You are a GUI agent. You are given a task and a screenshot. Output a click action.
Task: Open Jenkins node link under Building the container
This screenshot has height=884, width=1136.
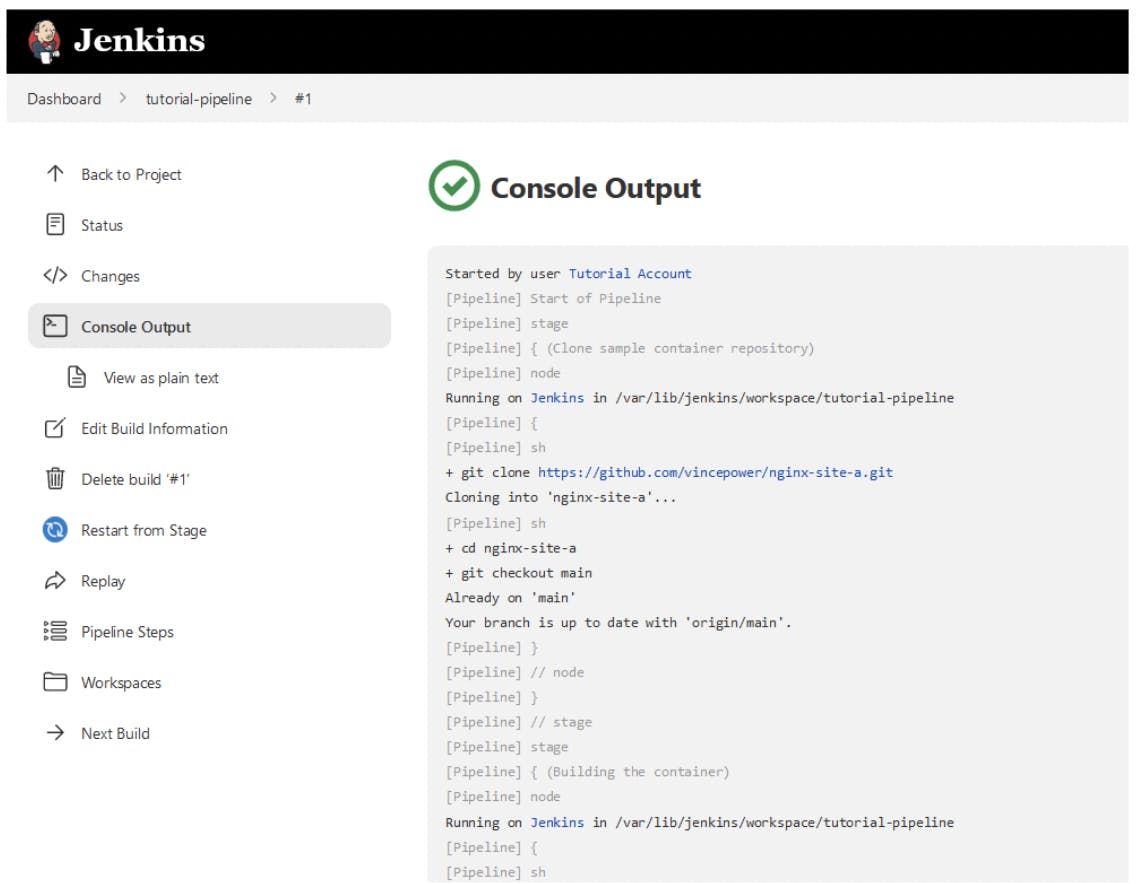556,822
